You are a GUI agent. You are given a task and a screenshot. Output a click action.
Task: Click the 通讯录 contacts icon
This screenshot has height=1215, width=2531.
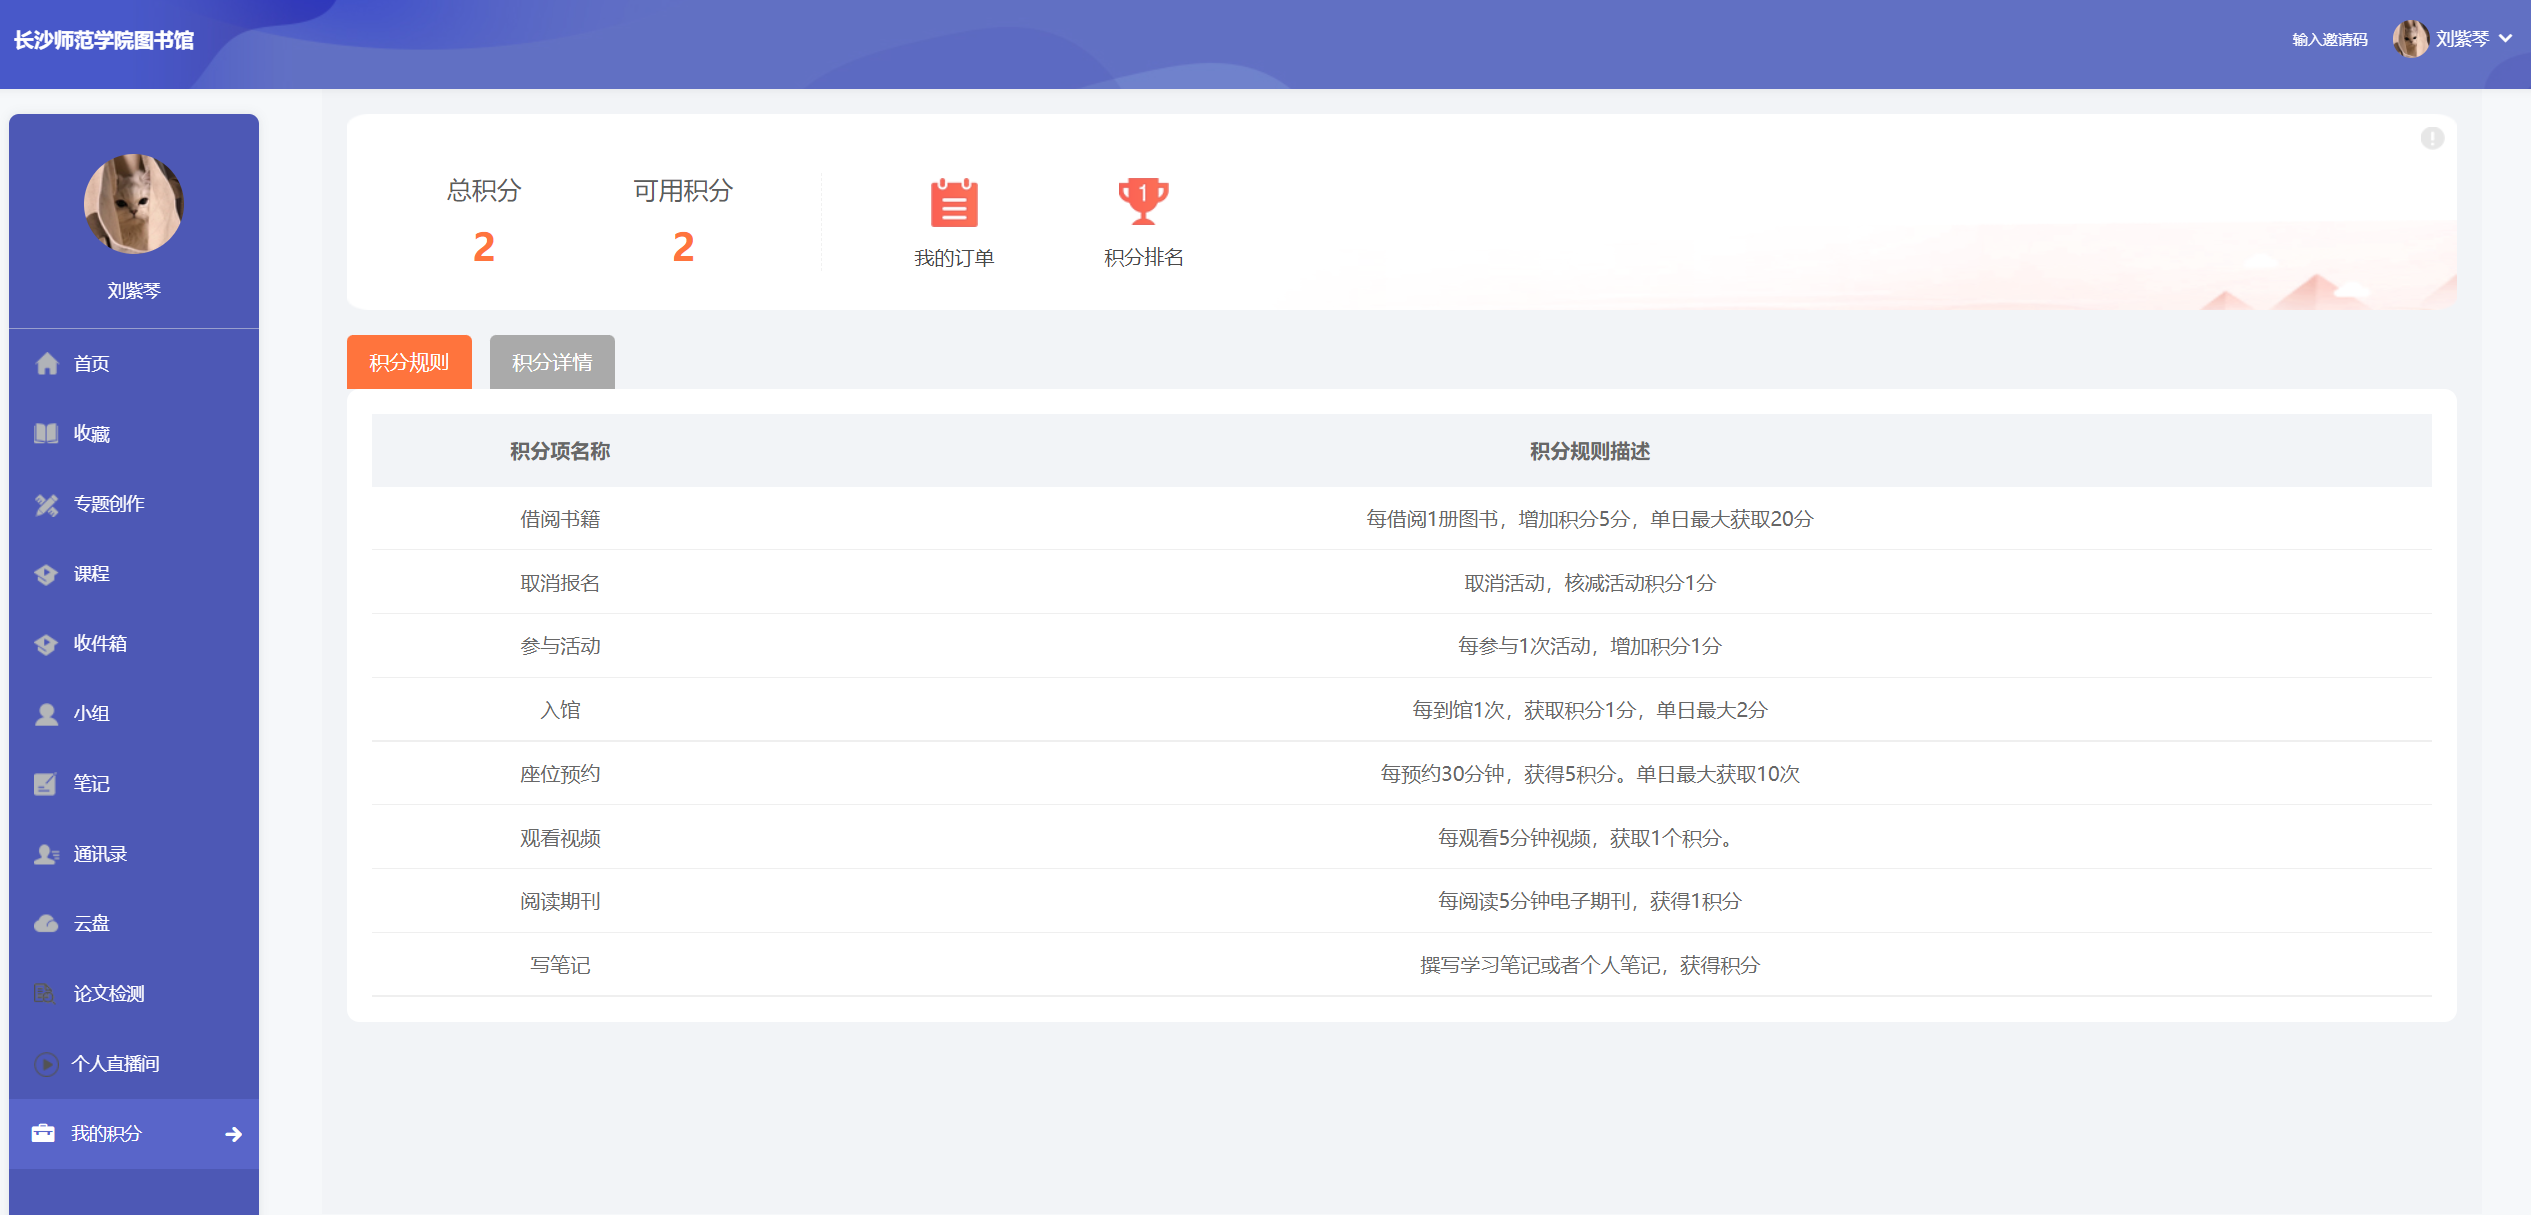click(46, 854)
